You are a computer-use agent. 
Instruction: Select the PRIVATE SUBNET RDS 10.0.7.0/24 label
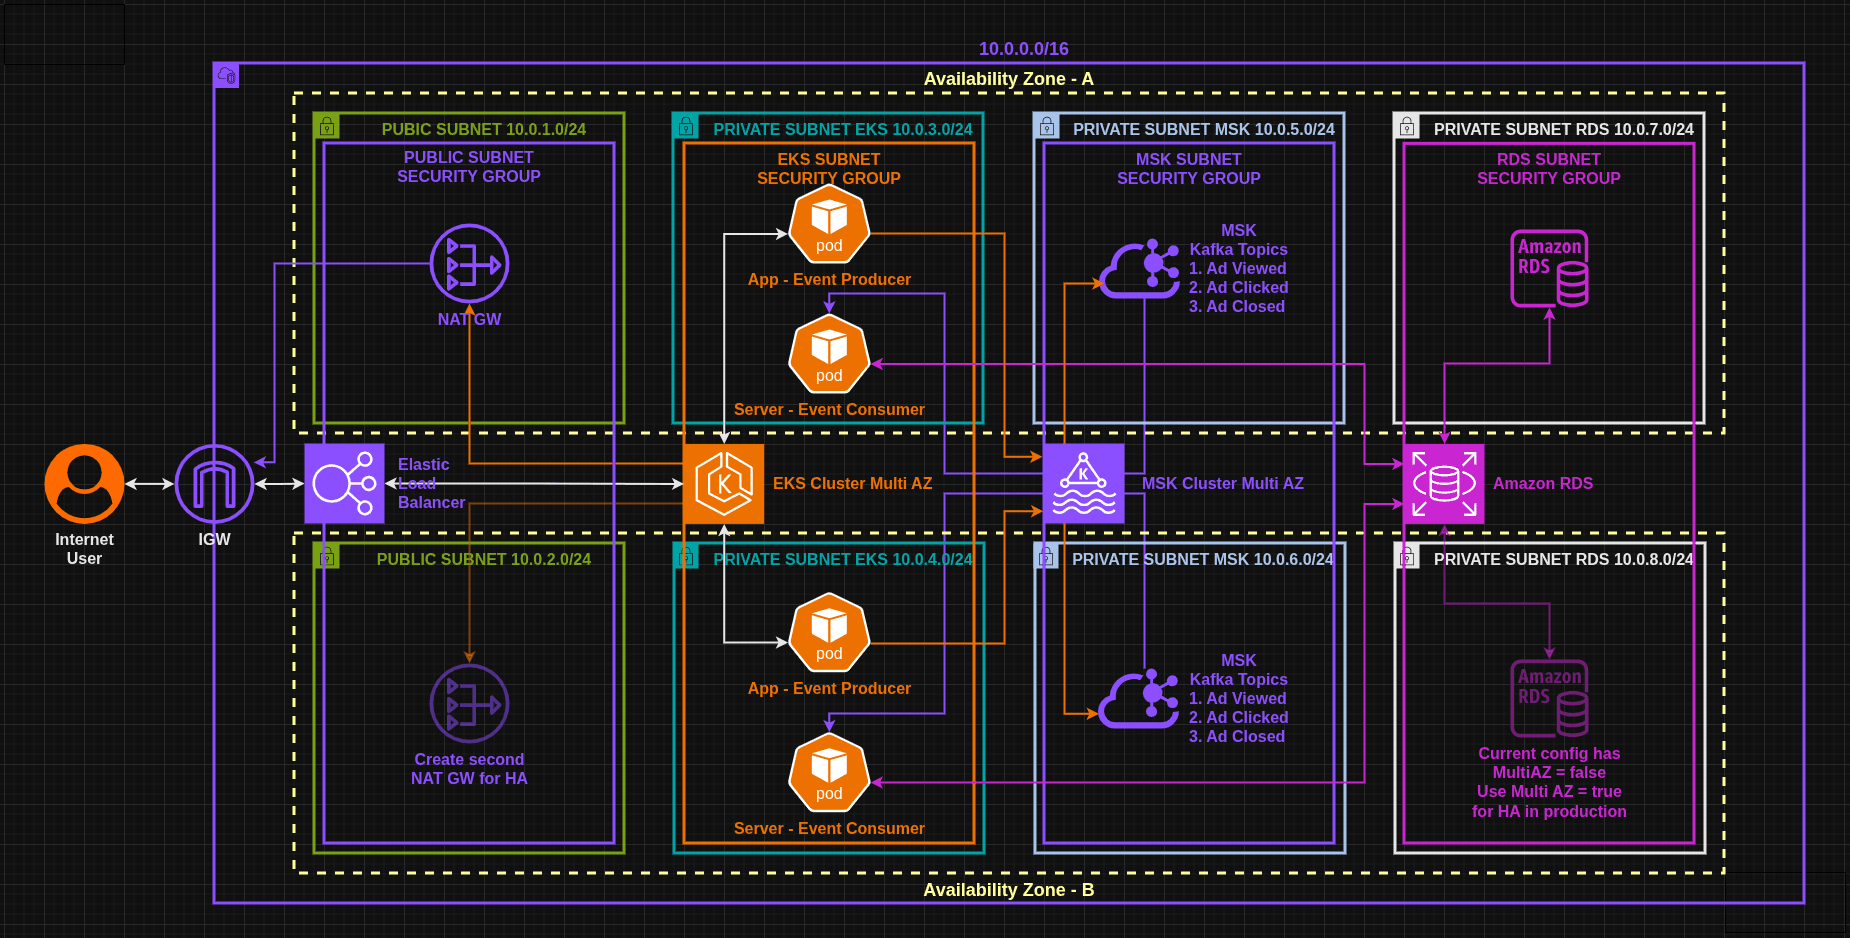pyautogui.click(x=1565, y=129)
